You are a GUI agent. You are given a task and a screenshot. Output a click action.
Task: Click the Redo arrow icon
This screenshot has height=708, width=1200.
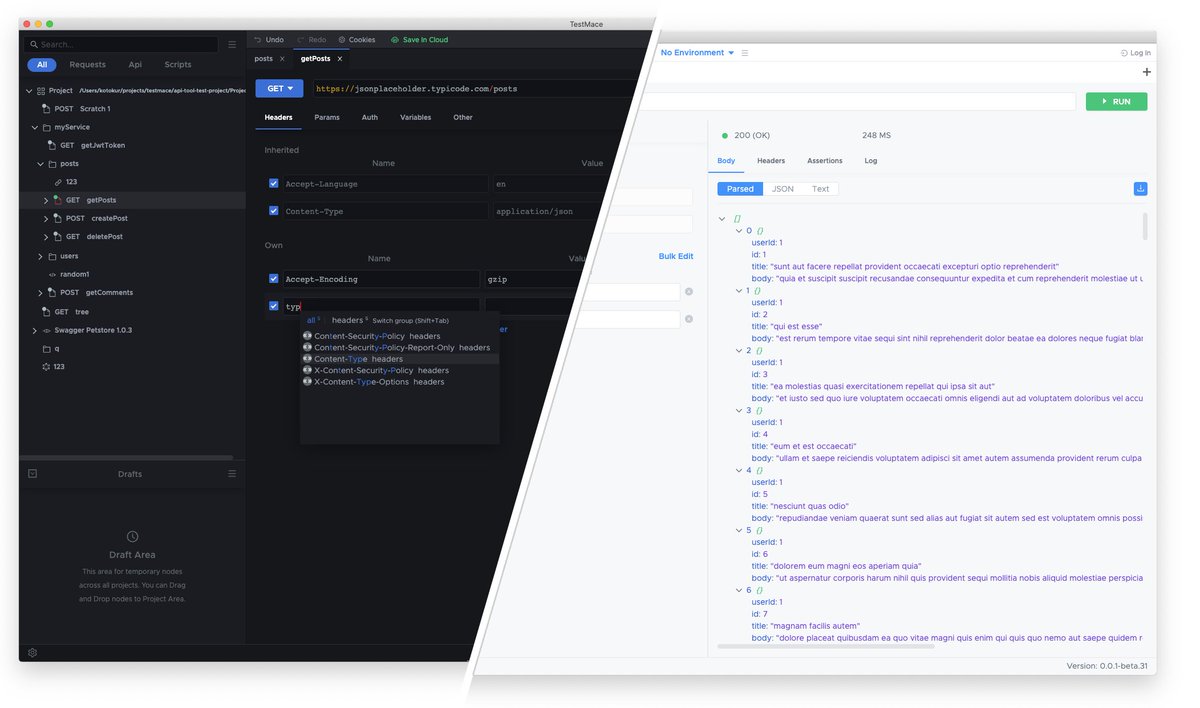pos(300,40)
